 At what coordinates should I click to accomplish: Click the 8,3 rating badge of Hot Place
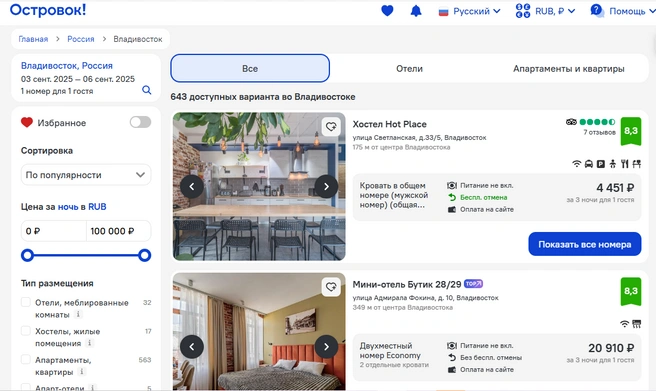pyautogui.click(x=631, y=131)
